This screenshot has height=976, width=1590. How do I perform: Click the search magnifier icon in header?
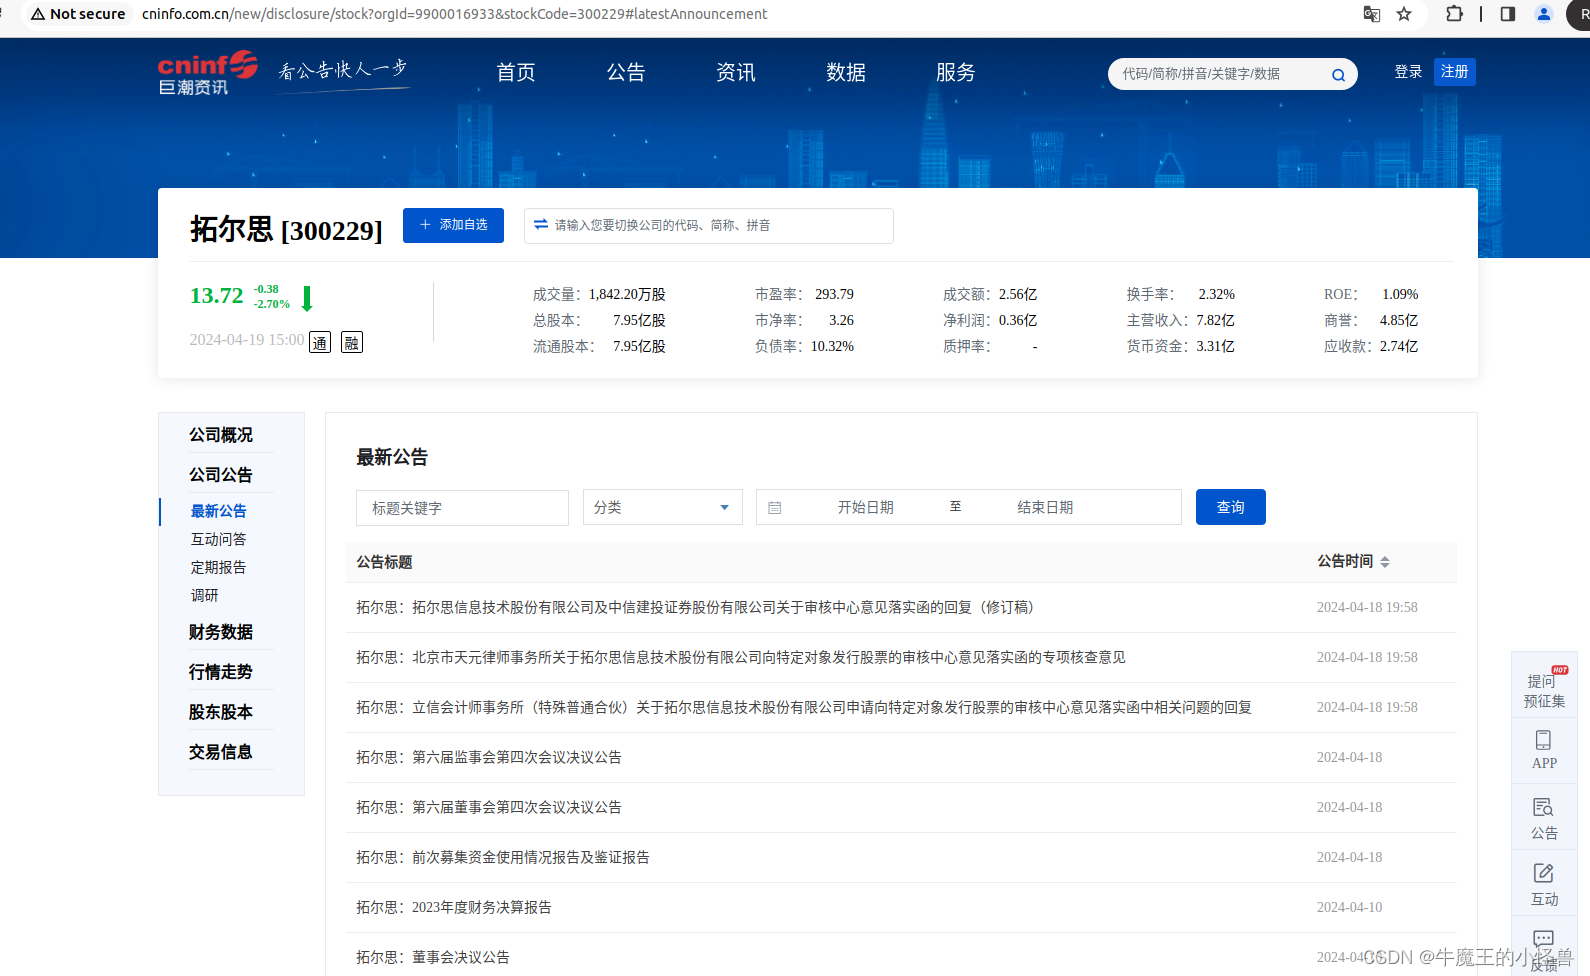[x=1338, y=75]
